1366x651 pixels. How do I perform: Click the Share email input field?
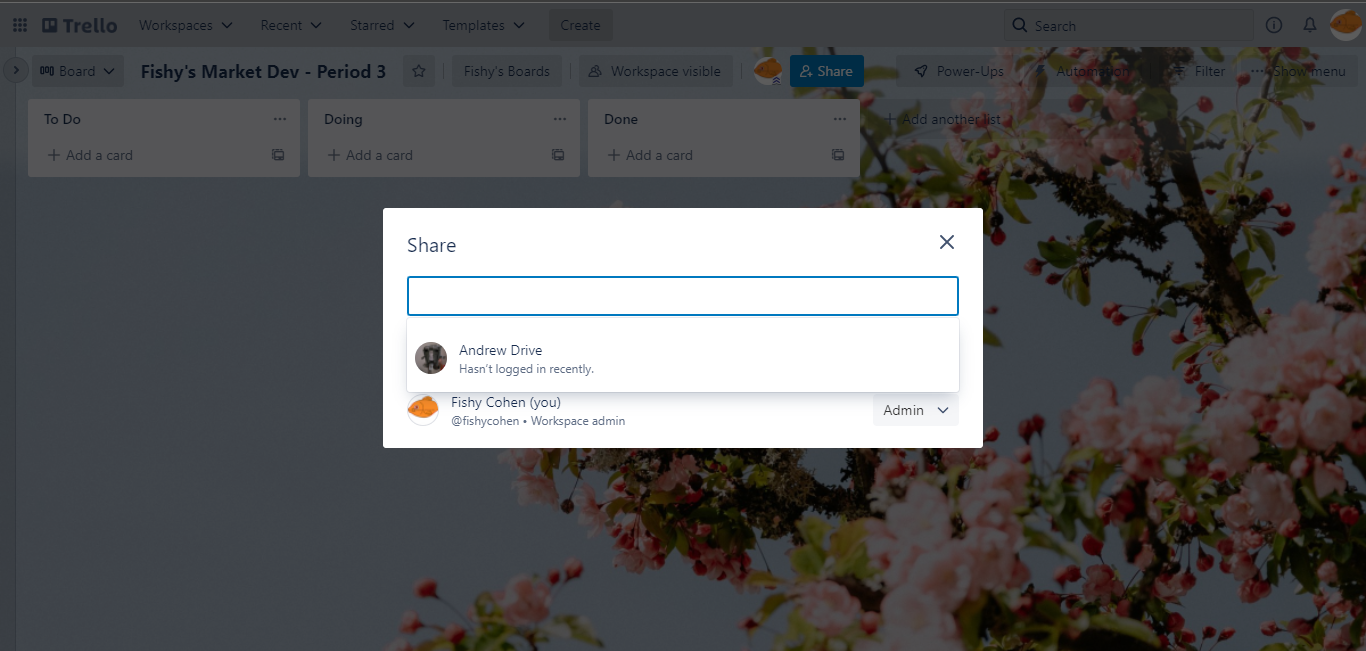[x=682, y=296]
